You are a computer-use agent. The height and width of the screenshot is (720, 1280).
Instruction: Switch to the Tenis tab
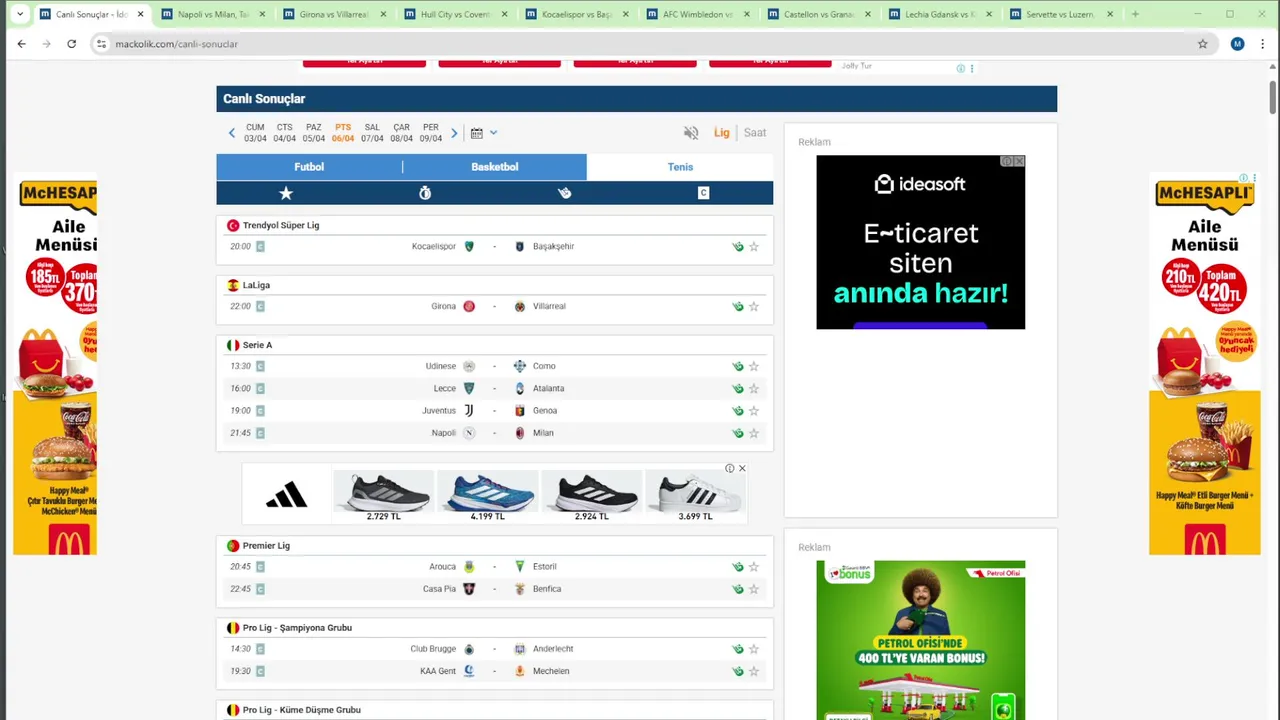680,167
